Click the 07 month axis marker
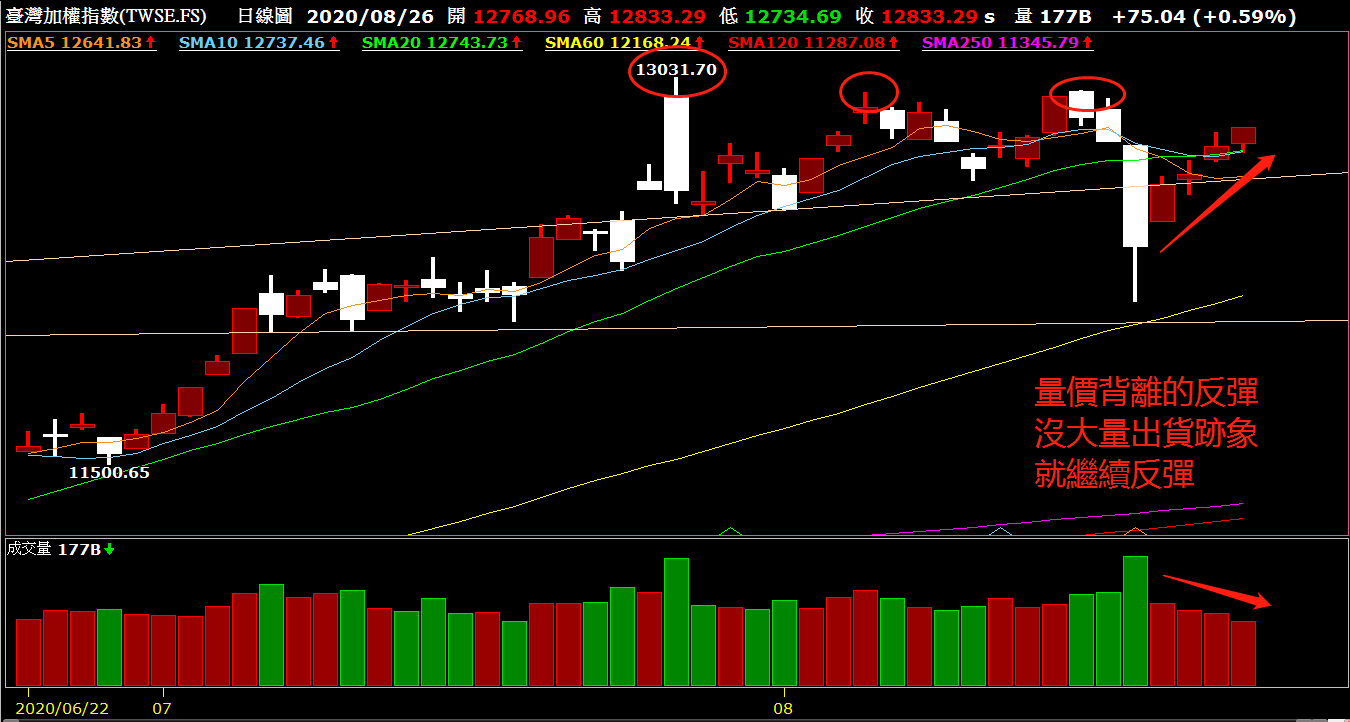The width and height of the screenshot is (1350, 722). pos(162,708)
